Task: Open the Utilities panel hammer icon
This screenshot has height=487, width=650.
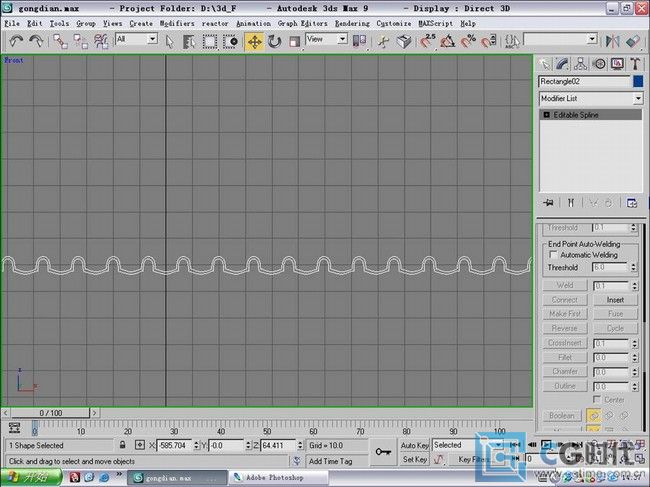Action: (x=635, y=64)
